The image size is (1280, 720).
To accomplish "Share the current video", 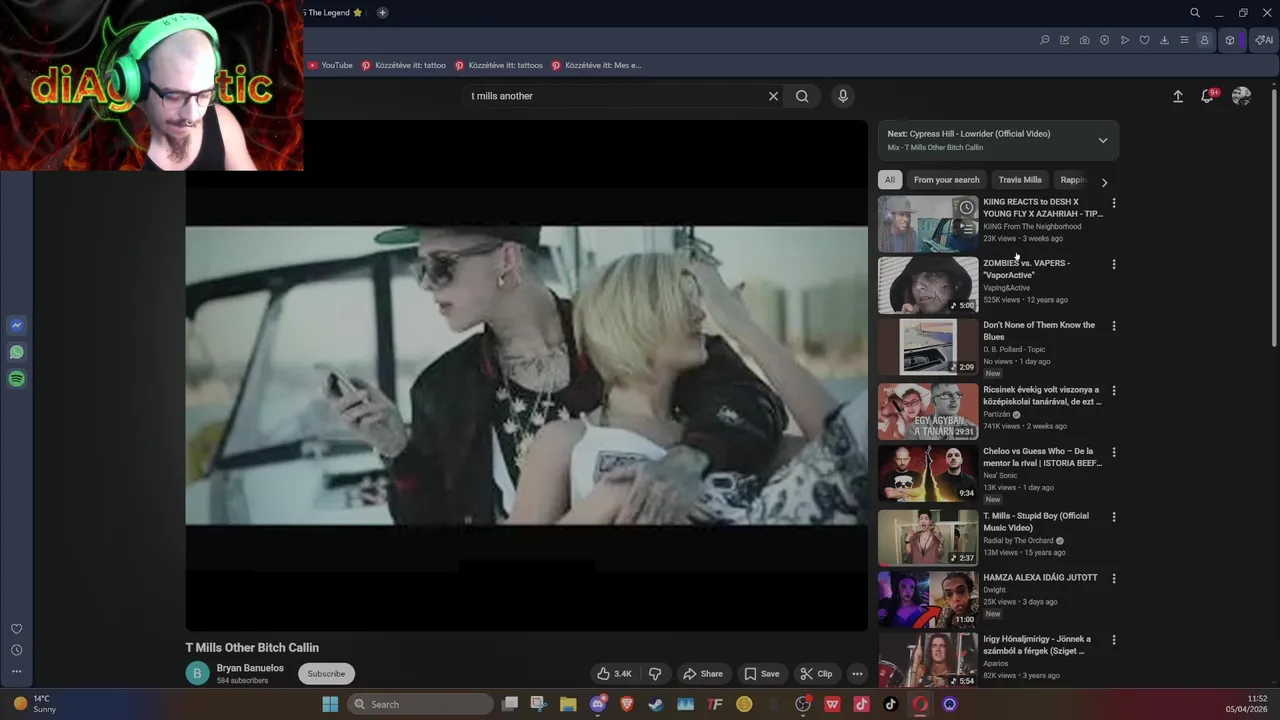I will pyautogui.click(x=702, y=674).
